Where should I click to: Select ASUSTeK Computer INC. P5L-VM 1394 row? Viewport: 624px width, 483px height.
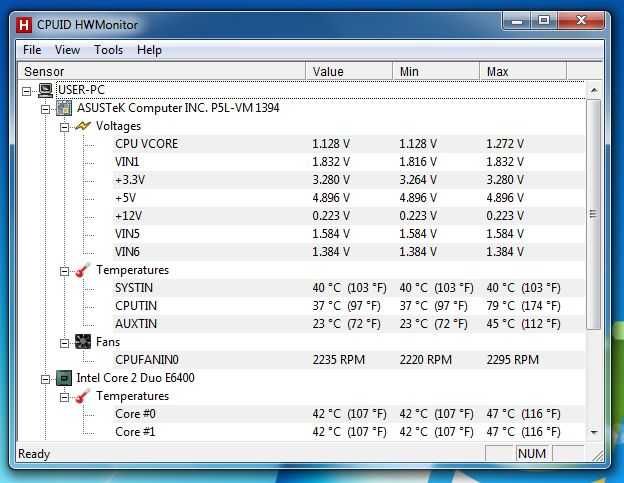click(178, 108)
